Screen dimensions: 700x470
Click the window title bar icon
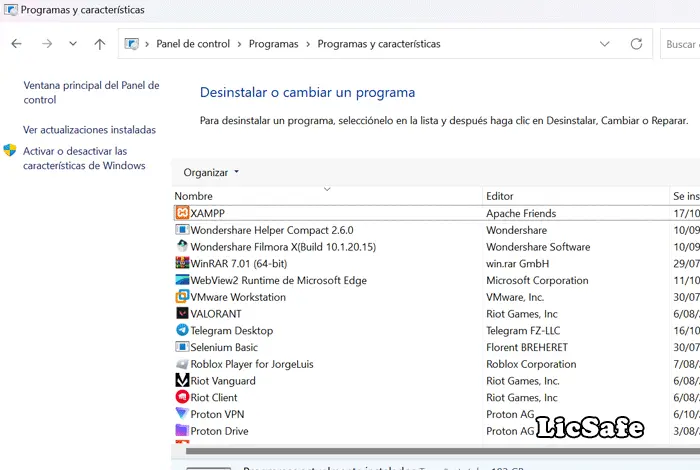tap(11, 9)
